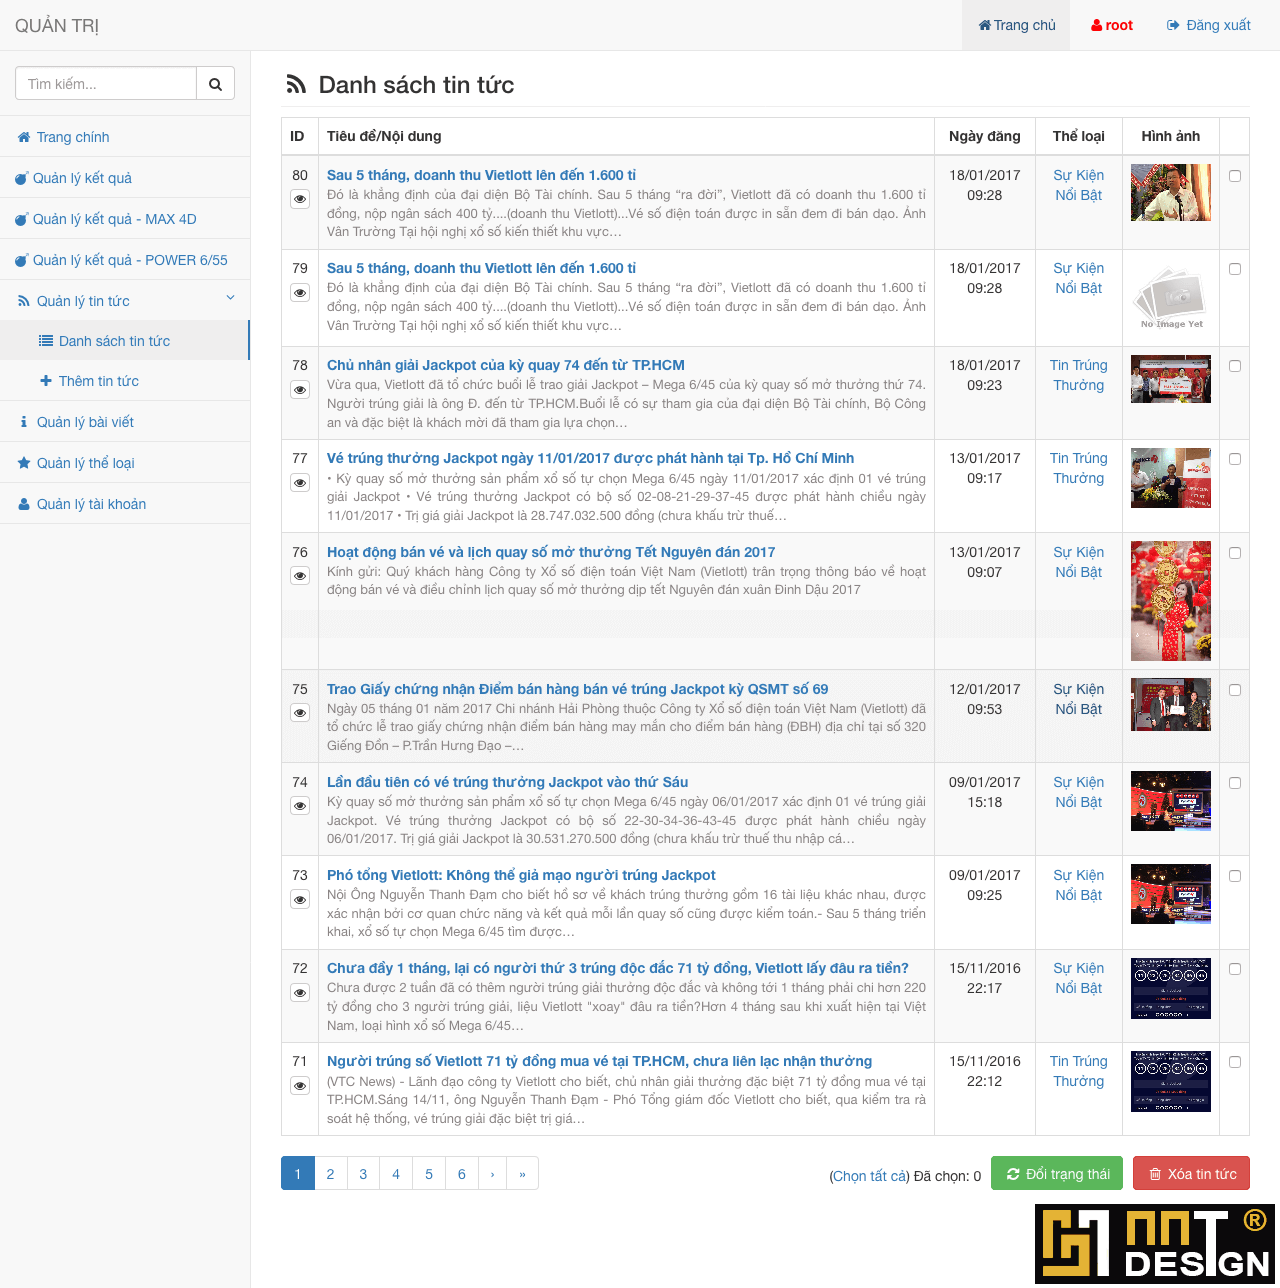Viewport: 1280px width, 1288px height.
Task: Toggle eye visibility for news ID 80
Action: 300,199
